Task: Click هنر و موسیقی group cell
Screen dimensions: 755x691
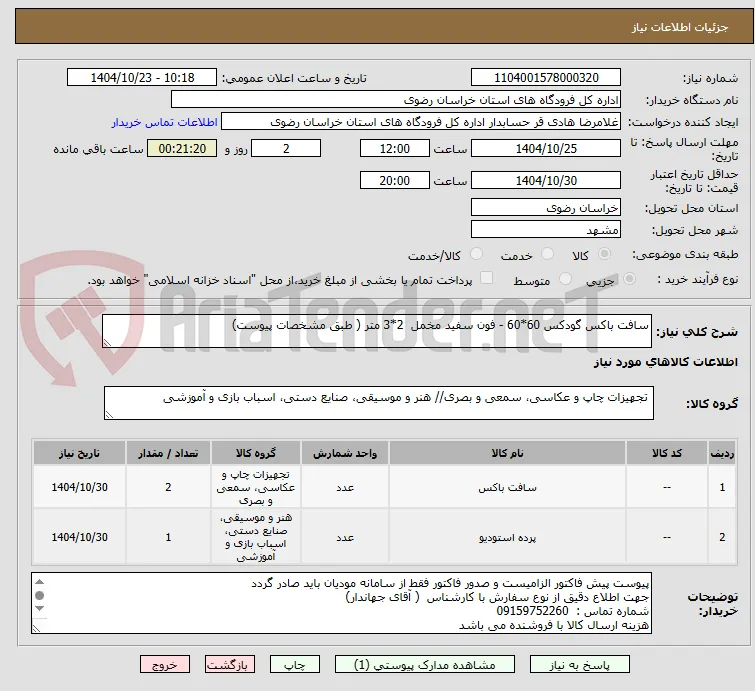Action: coord(256,537)
